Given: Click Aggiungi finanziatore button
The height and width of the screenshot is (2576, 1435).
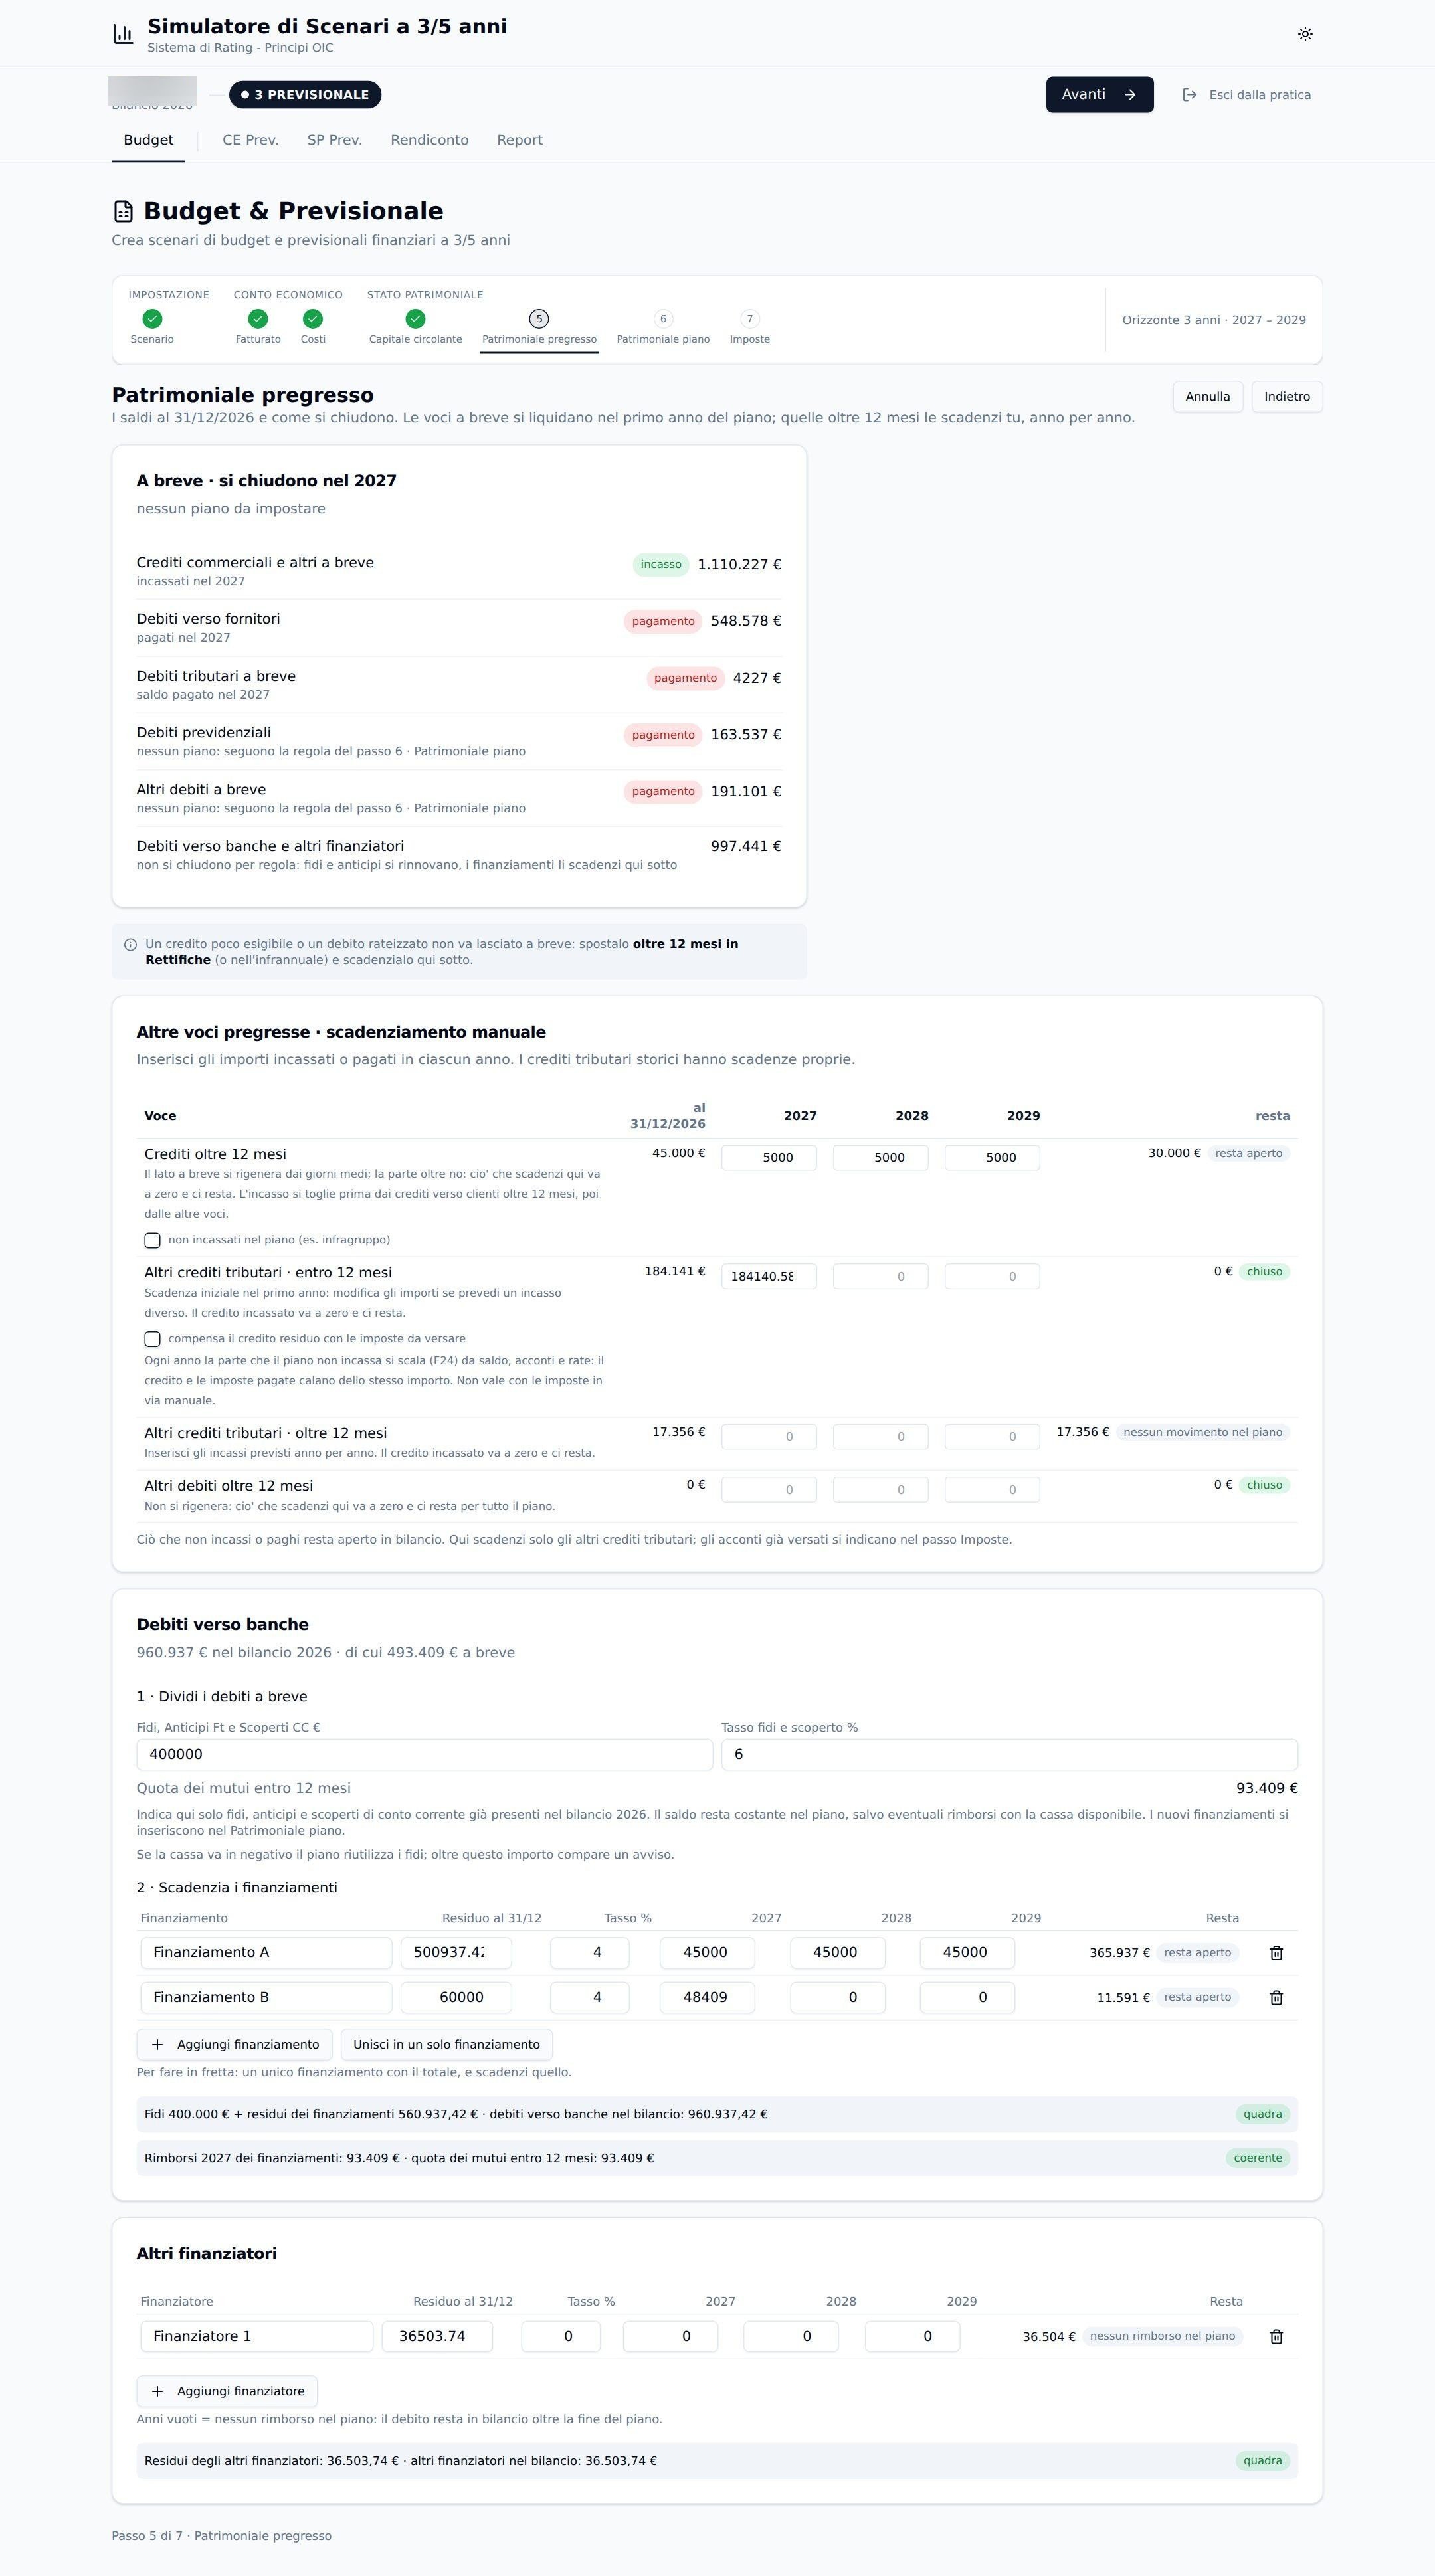Looking at the screenshot, I should pyautogui.click(x=227, y=2391).
